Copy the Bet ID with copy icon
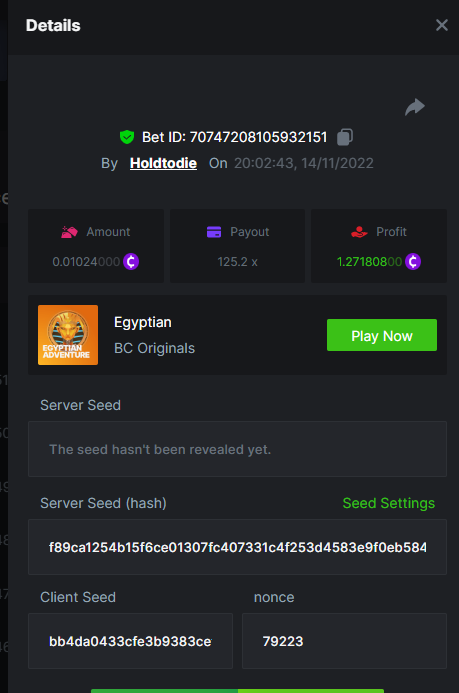Screen dimensions: 459x693 click(345, 137)
